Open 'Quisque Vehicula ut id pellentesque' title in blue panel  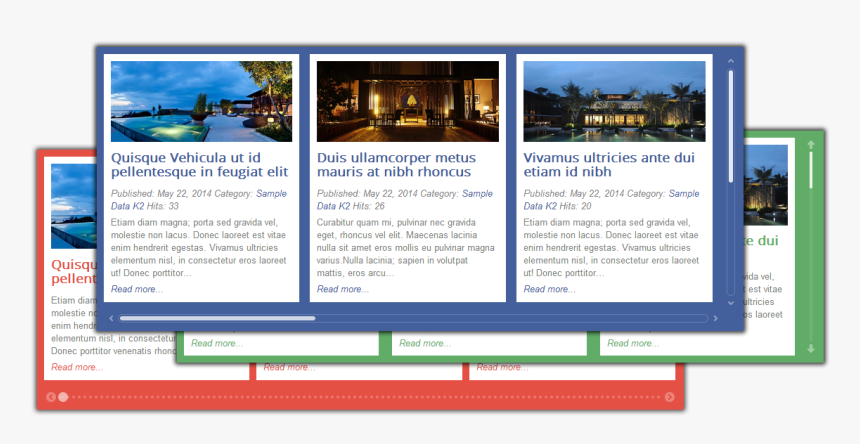tap(200, 165)
